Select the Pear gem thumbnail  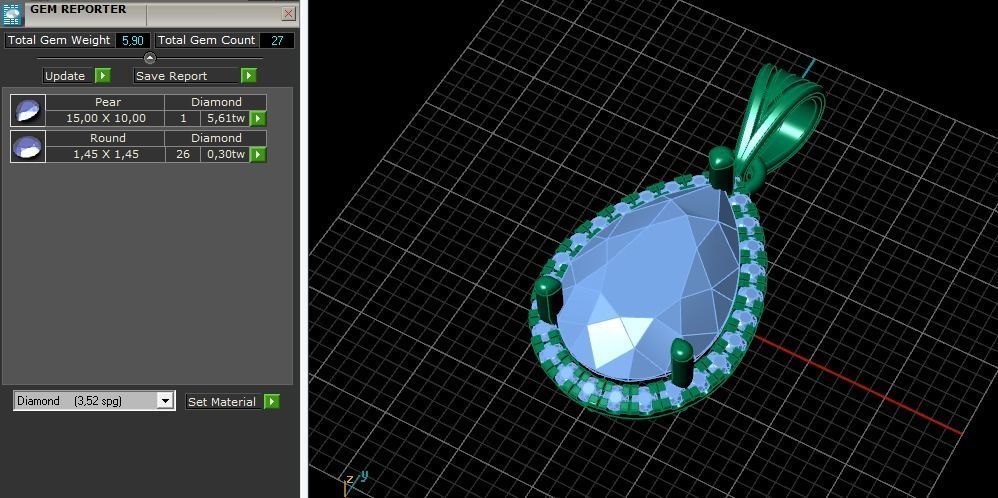[x=28, y=111]
